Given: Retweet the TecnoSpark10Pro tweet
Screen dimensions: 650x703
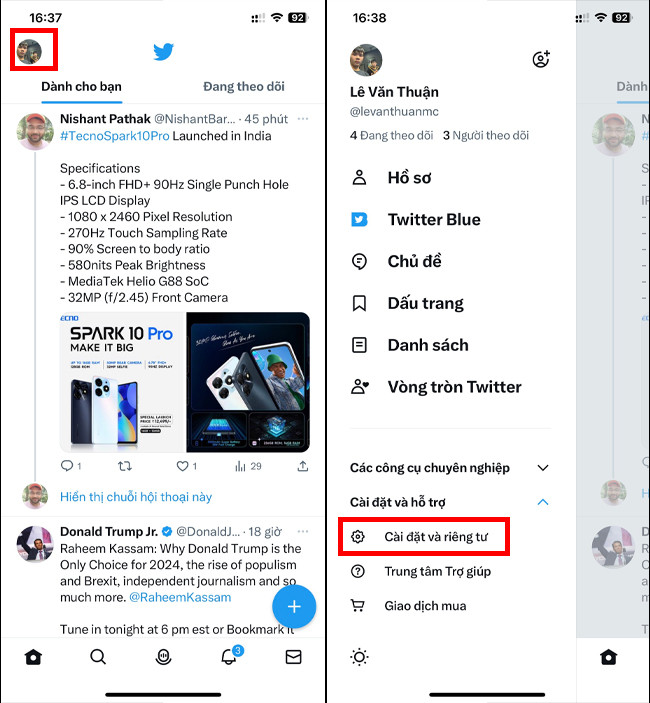Looking at the screenshot, I should [x=125, y=466].
